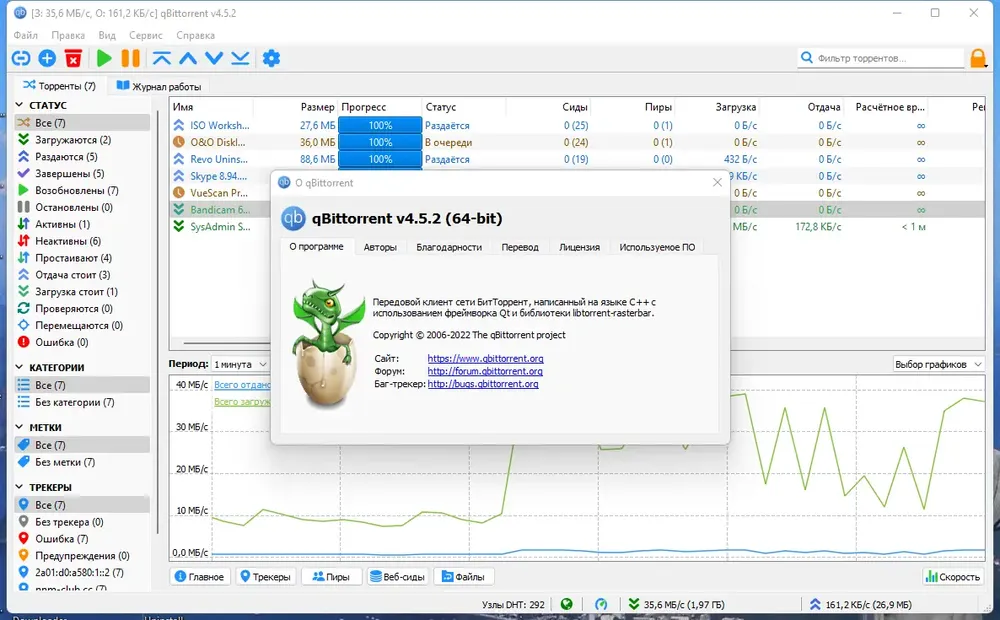Screen dimensions: 1000x620
Task: Click move up in queue arrow icon
Action: 188,59
